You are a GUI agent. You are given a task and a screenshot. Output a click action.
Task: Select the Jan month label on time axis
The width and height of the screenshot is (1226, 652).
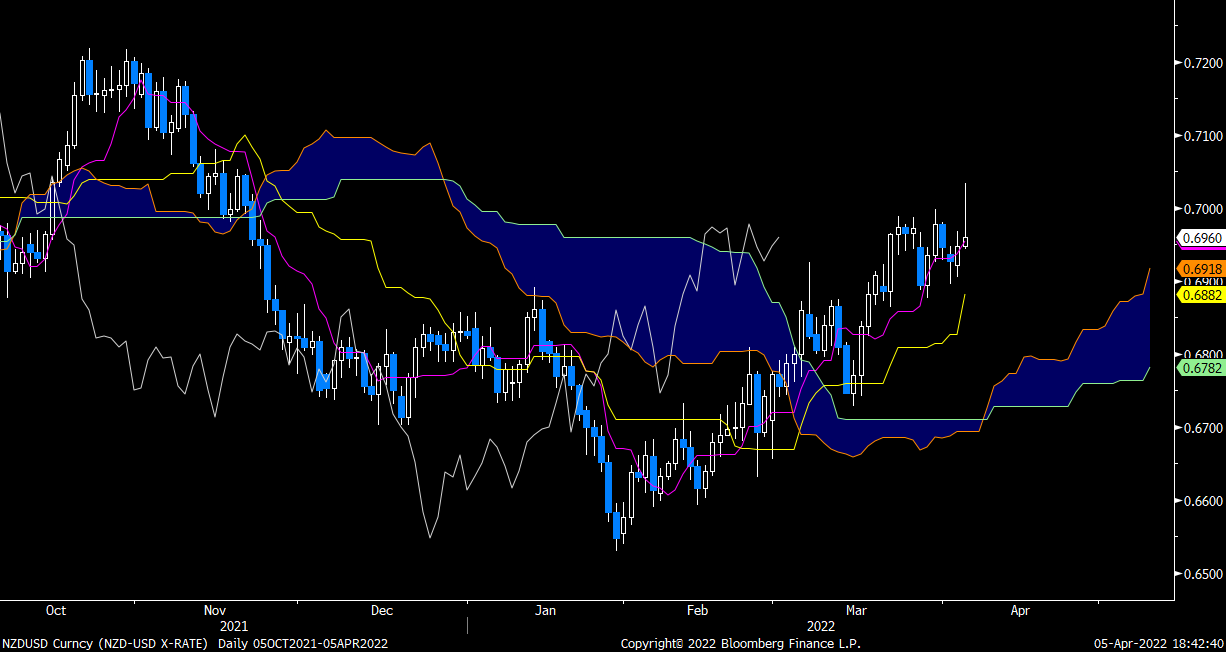click(545, 610)
